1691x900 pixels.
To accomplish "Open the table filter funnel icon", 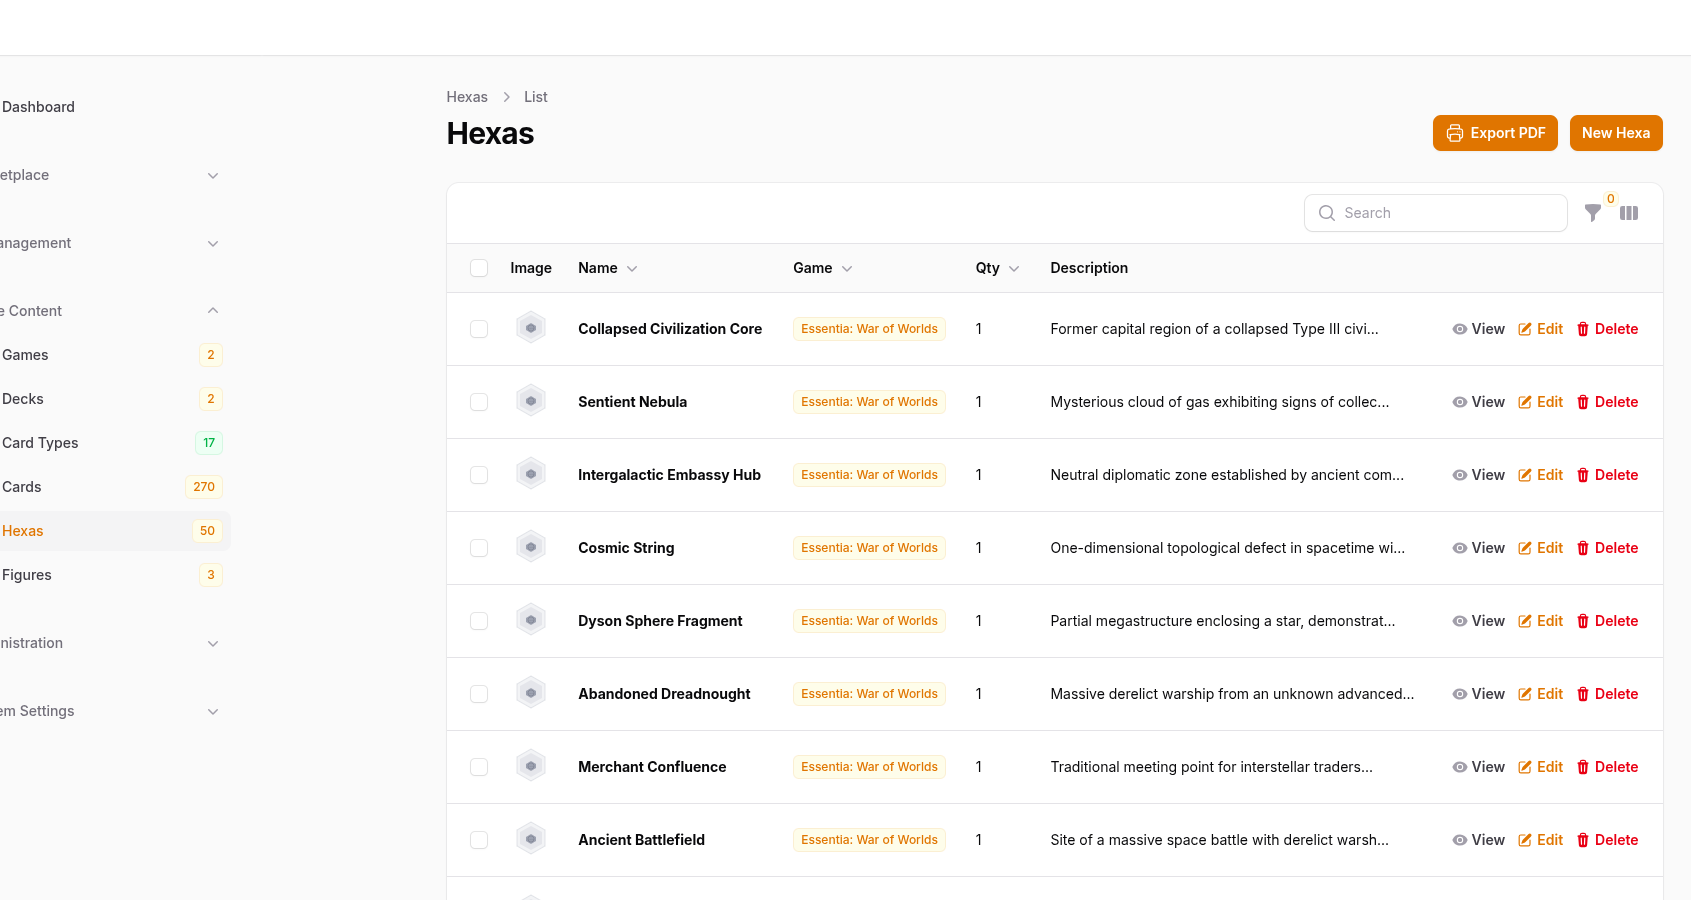I will [x=1592, y=213].
